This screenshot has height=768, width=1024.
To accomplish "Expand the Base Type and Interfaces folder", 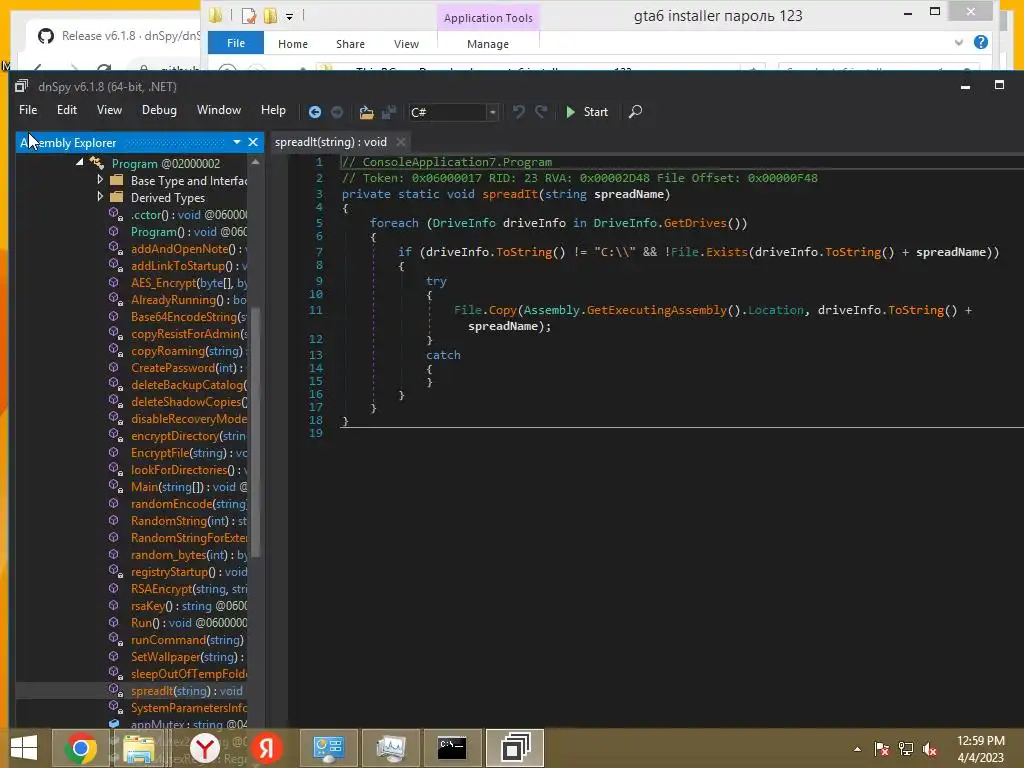I will click(100, 179).
